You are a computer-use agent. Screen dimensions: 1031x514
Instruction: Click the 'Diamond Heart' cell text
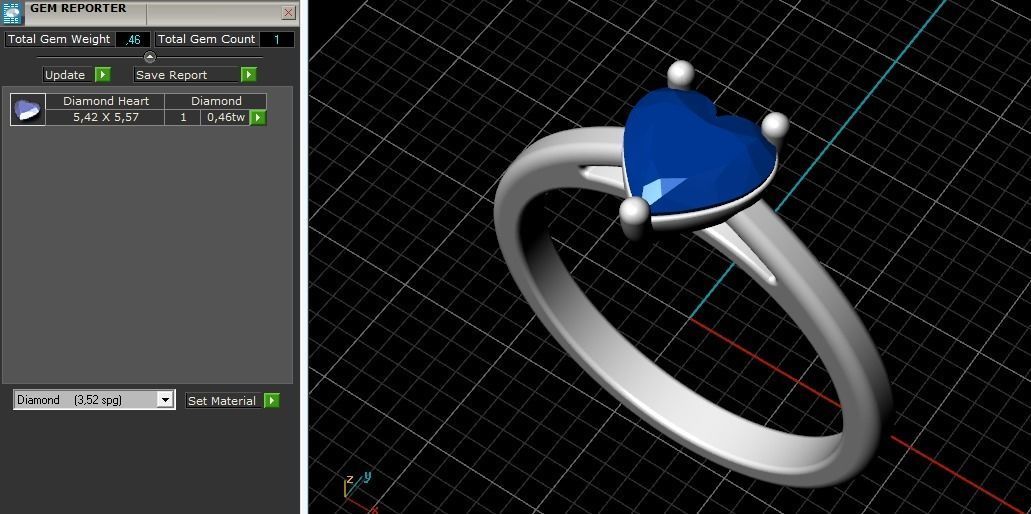106,101
